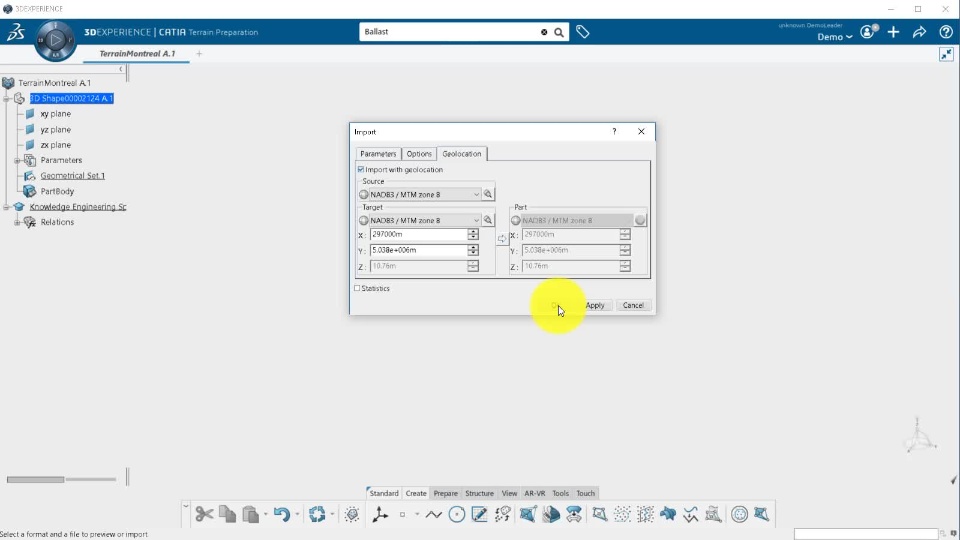
Task: Expand the Relations tree node
Action: [17, 222]
